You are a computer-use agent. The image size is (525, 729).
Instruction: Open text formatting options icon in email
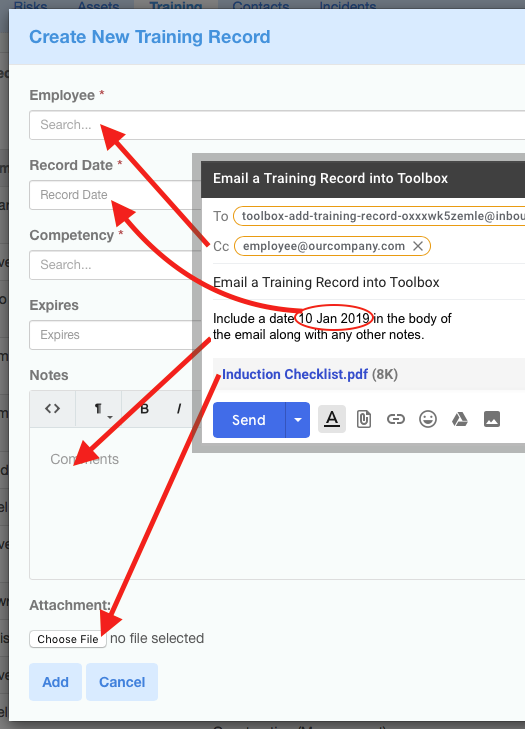pos(332,419)
